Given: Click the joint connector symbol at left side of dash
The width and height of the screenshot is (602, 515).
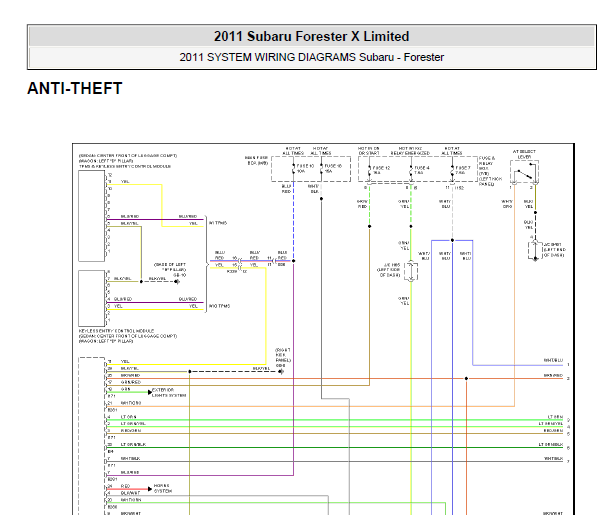Looking at the screenshot, I should pyautogui.click(x=410, y=271).
